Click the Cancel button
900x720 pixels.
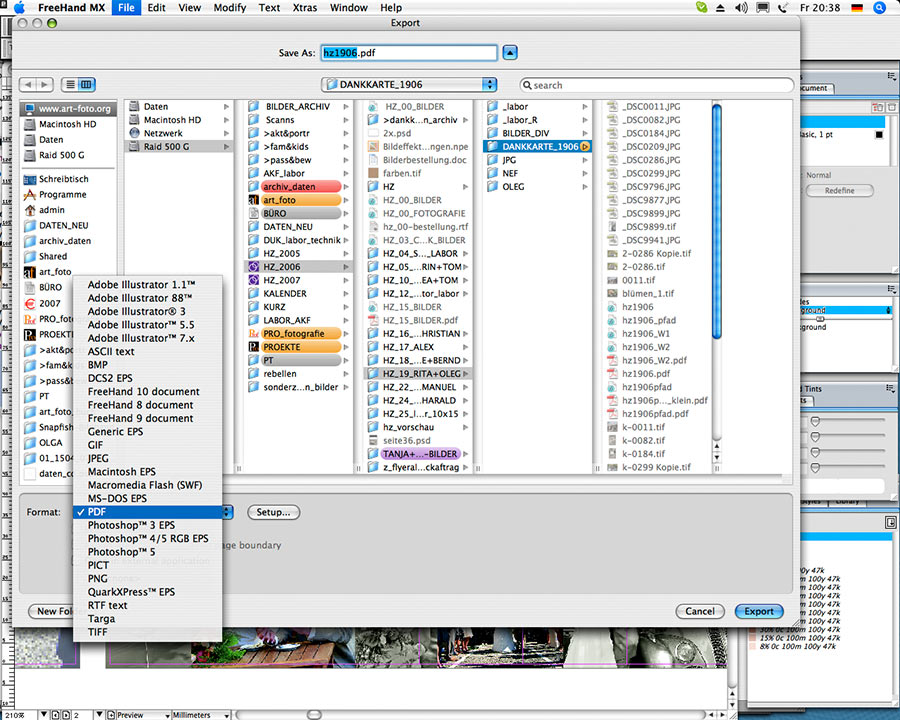(700, 611)
